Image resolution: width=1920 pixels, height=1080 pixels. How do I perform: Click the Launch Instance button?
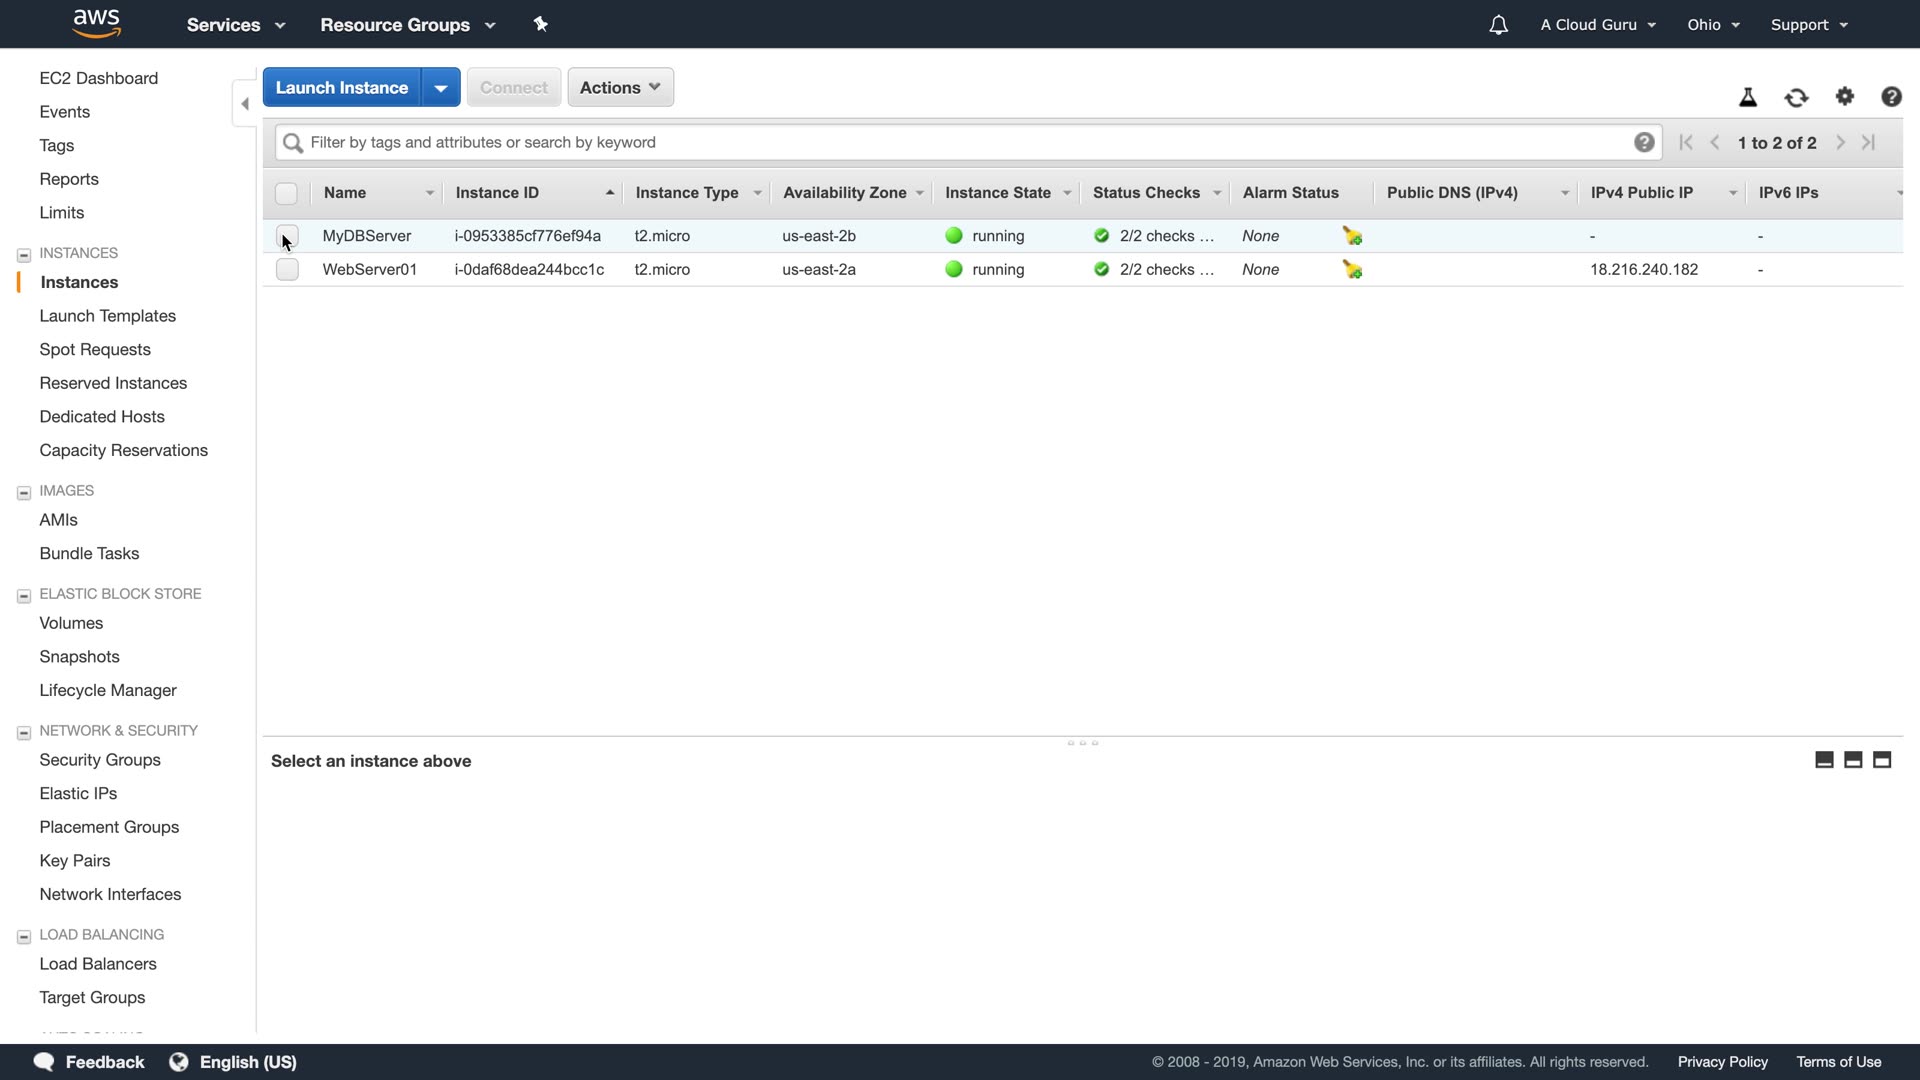341,87
